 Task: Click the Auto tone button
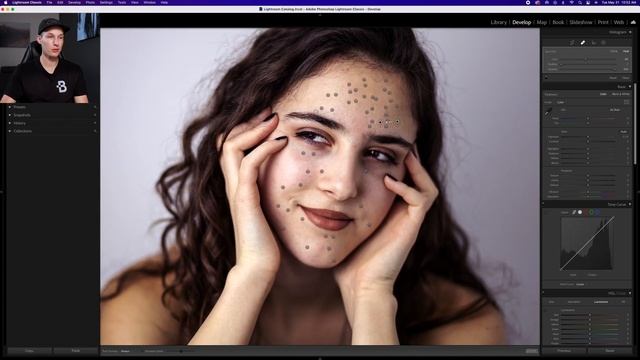tap(624, 132)
